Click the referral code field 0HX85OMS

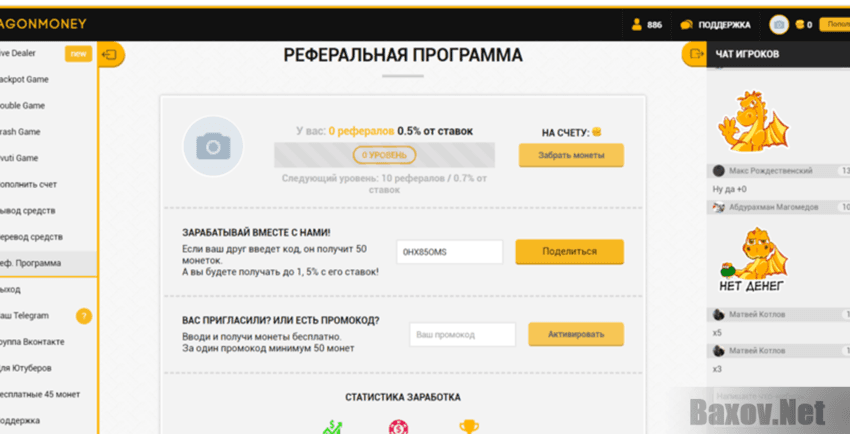pyautogui.click(x=449, y=252)
